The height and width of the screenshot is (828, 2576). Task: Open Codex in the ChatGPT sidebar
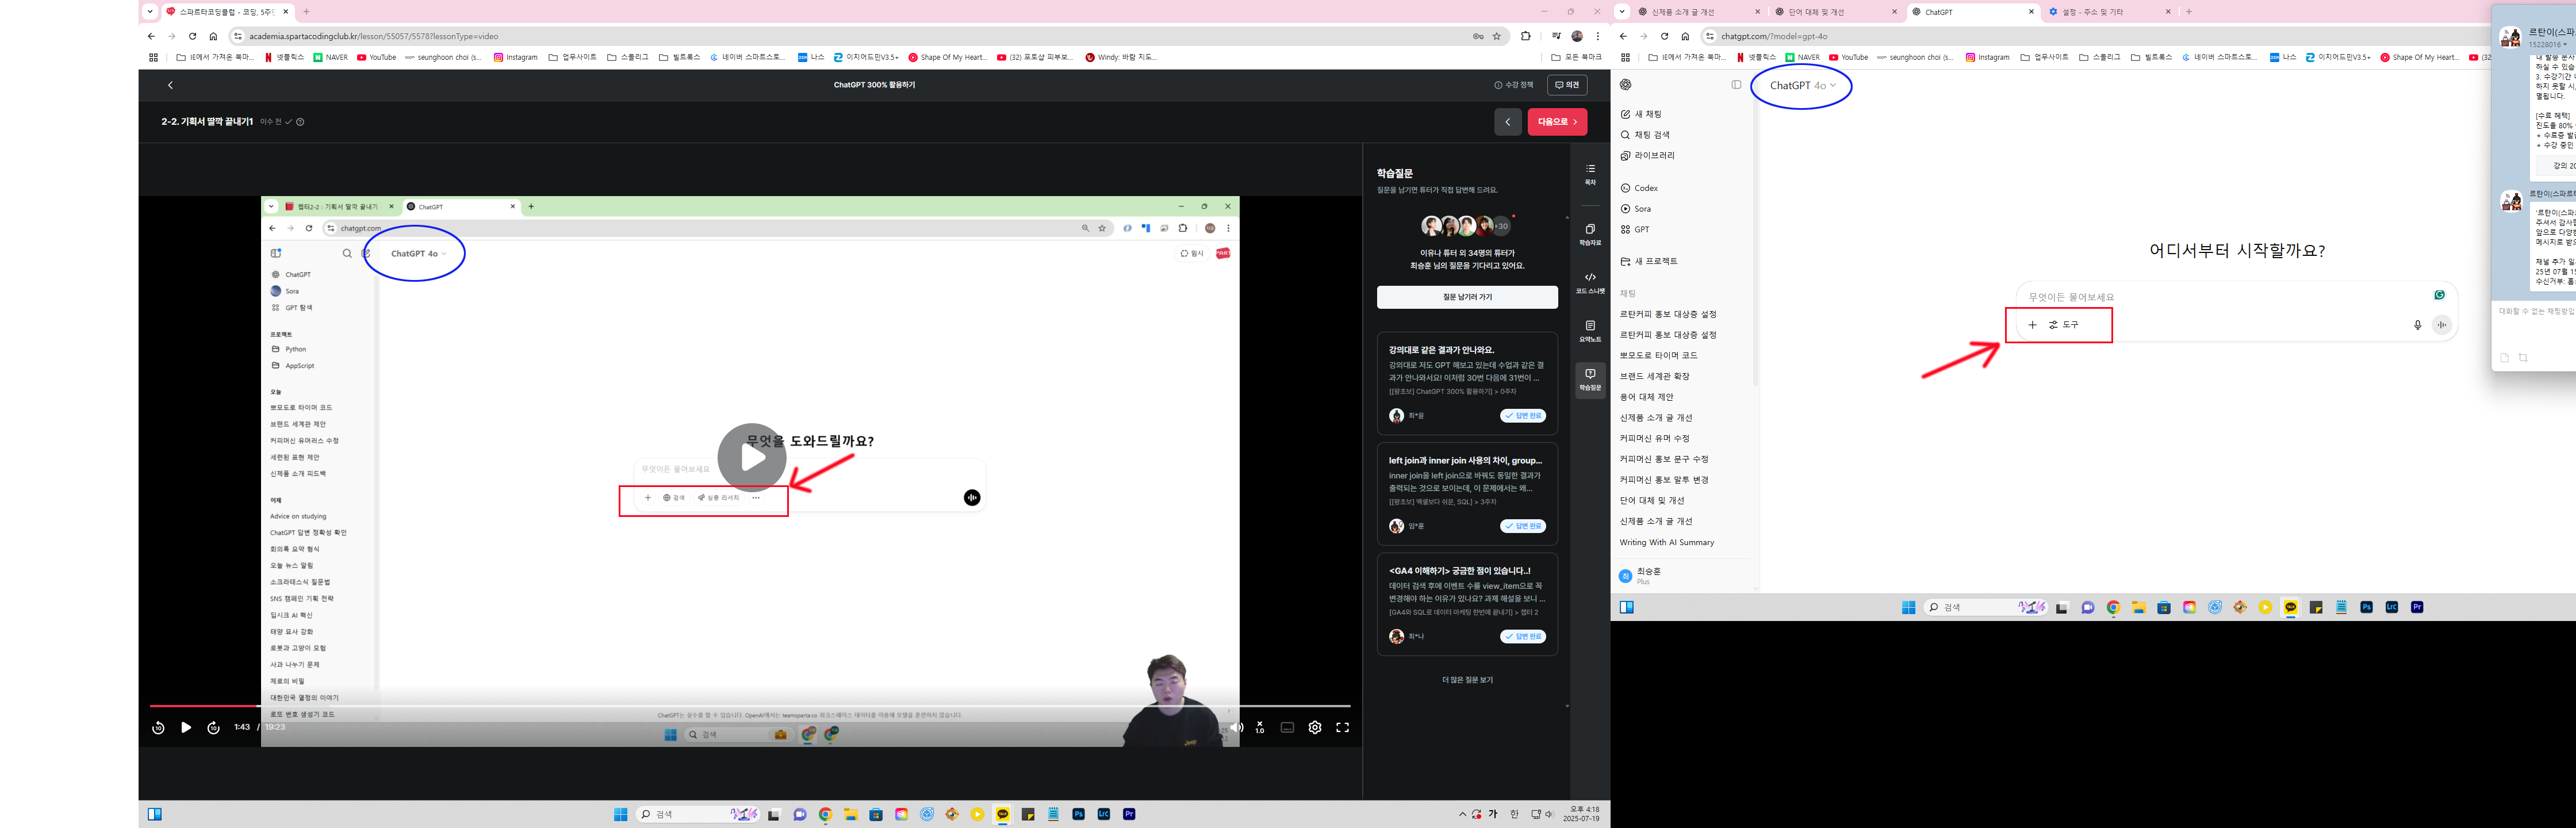(1639, 188)
